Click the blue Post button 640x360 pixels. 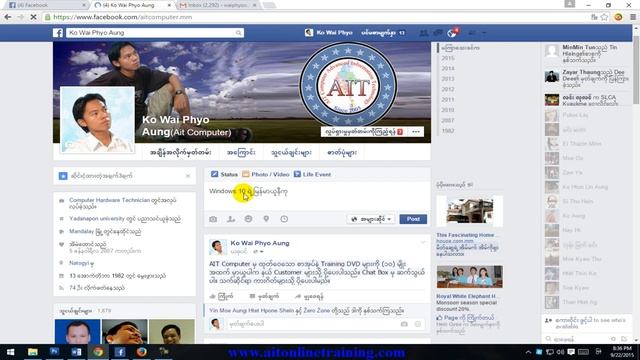click(x=413, y=219)
